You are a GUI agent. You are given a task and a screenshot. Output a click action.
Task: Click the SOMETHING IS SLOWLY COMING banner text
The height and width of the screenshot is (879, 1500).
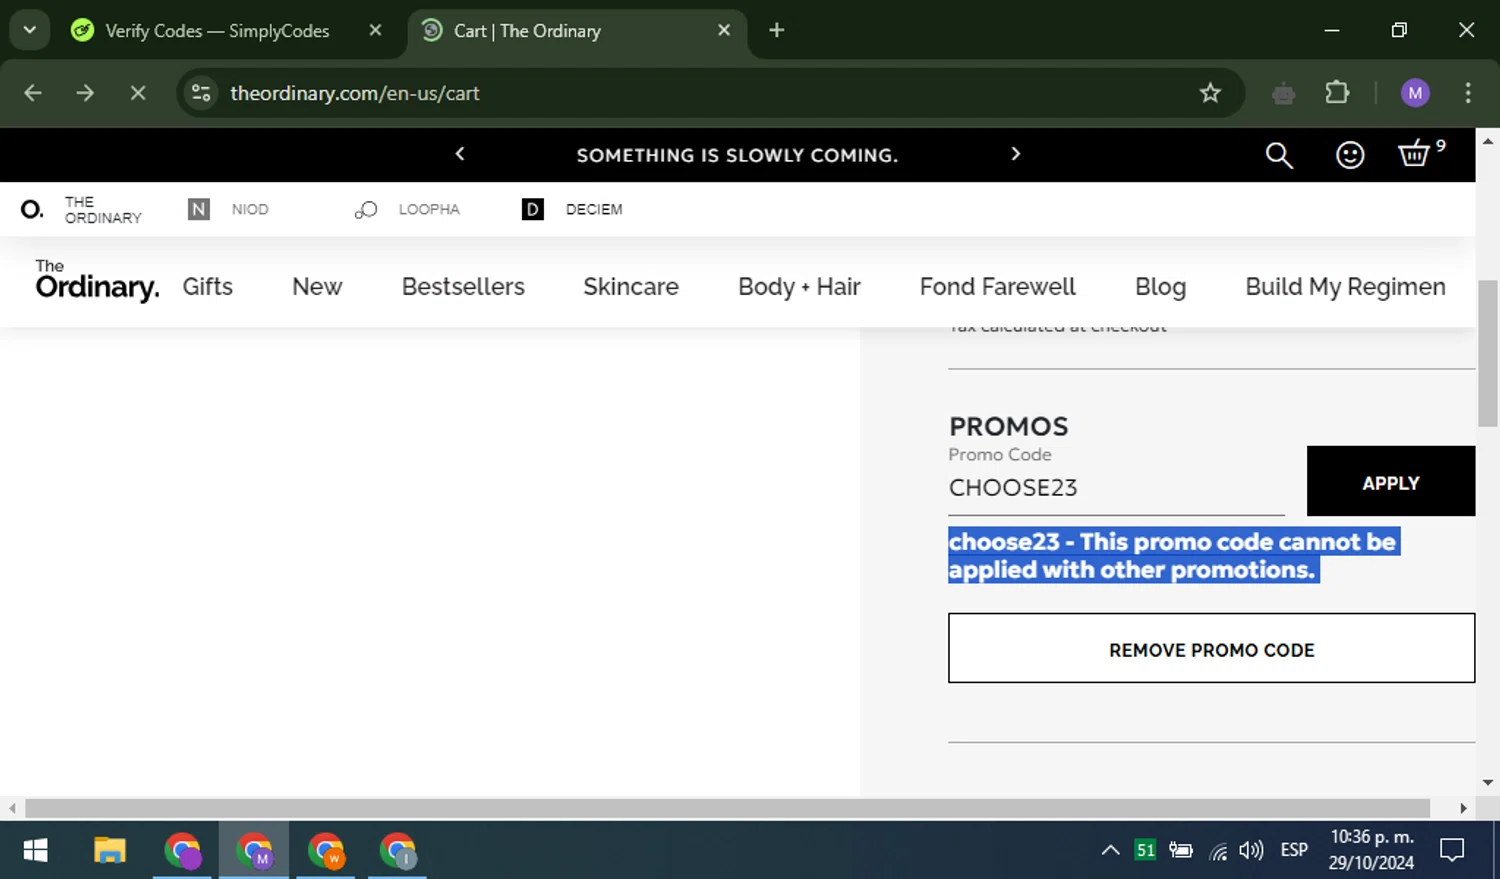[737, 155]
